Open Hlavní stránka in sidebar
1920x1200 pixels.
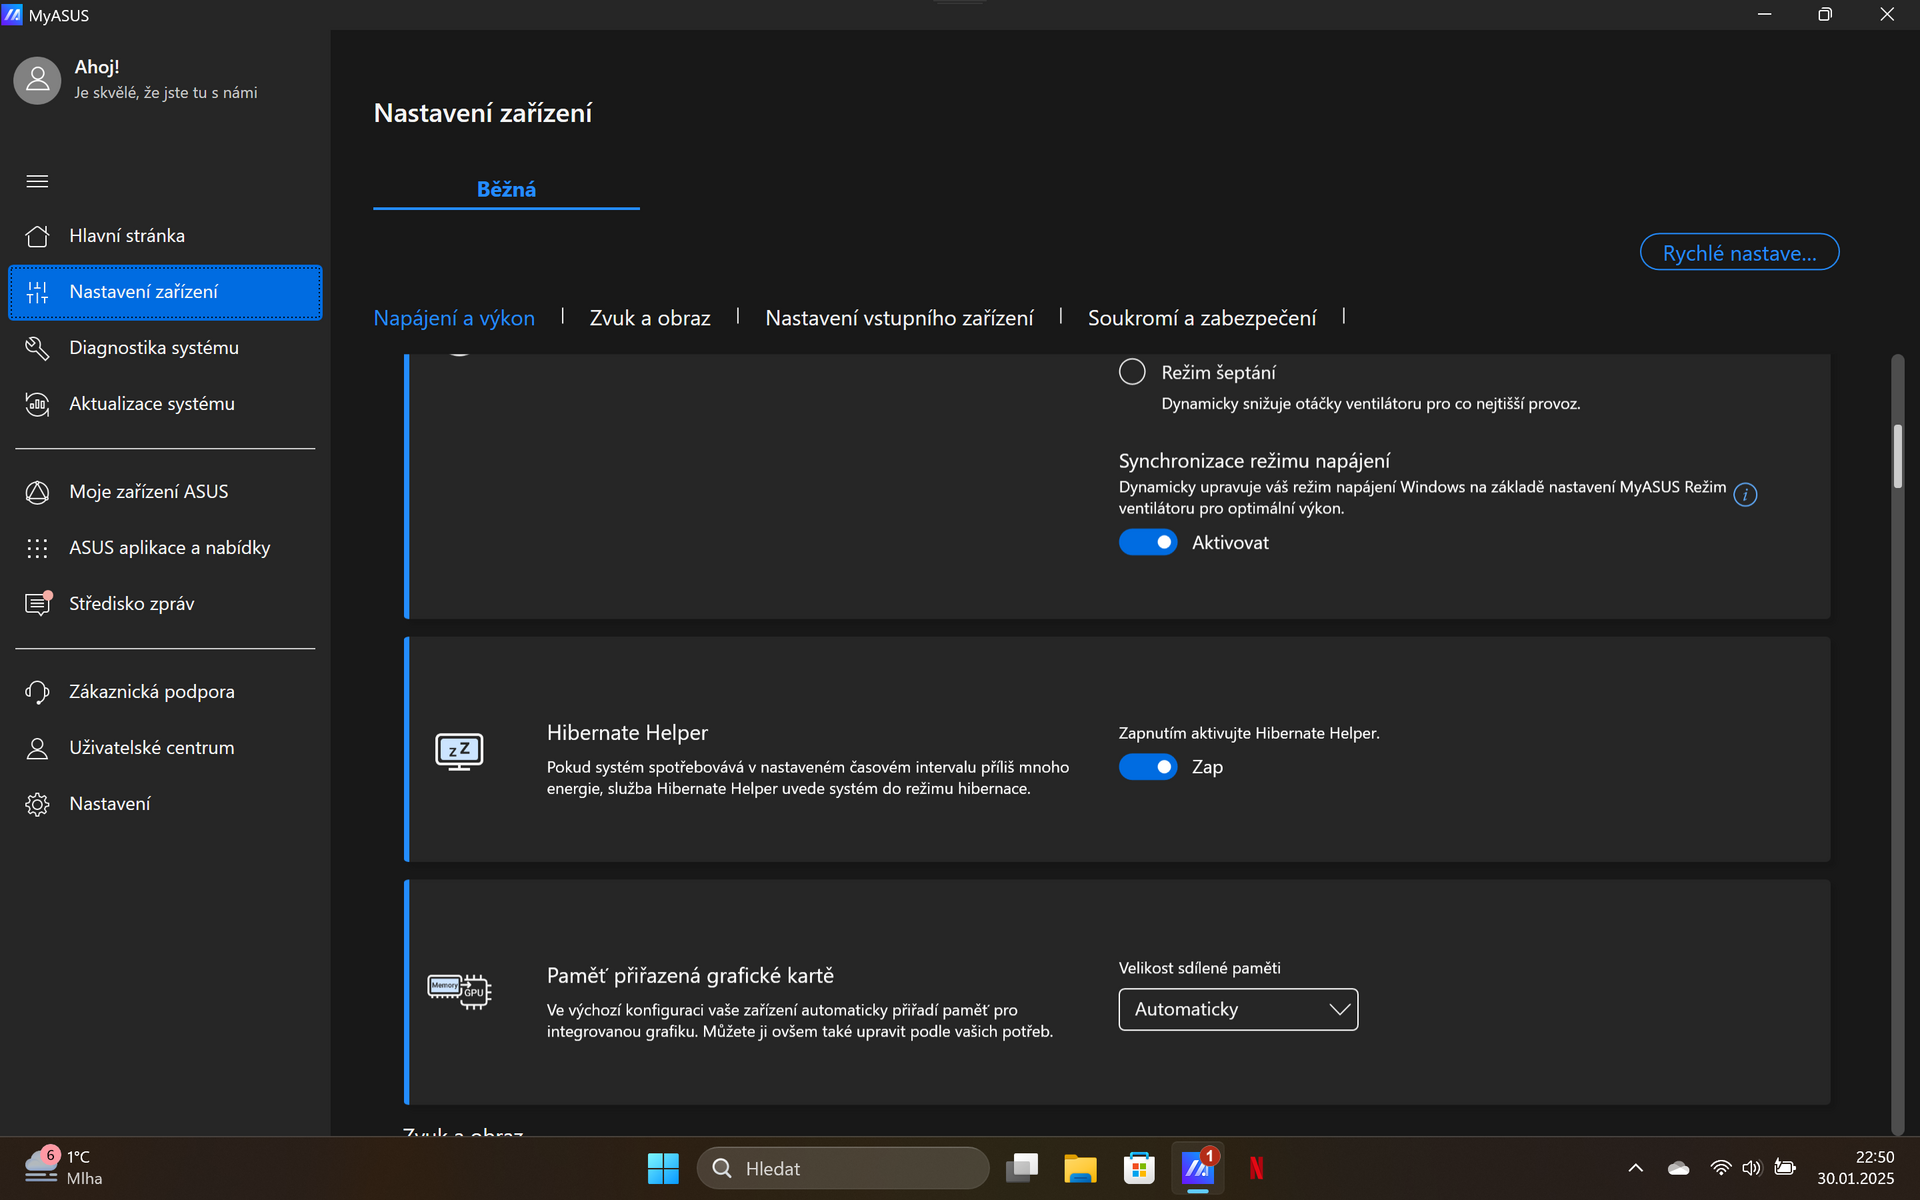pos(165,236)
